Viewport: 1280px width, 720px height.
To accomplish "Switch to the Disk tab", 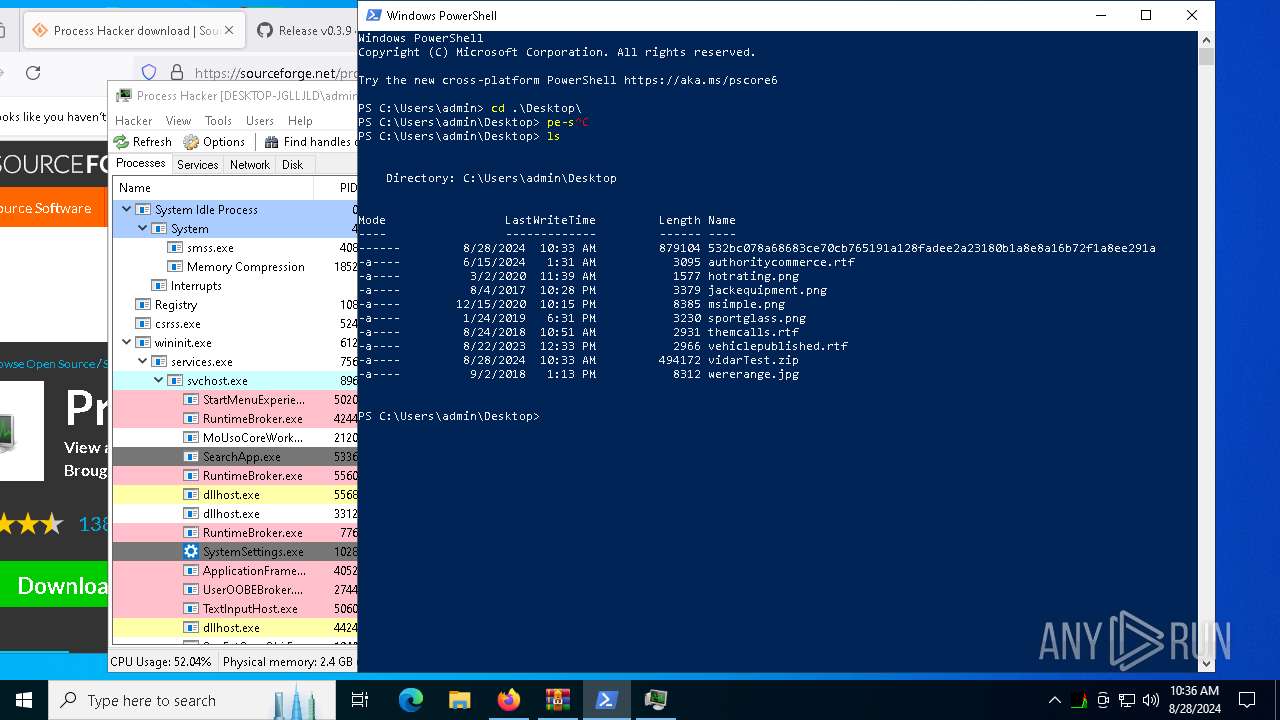I will point(293,164).
